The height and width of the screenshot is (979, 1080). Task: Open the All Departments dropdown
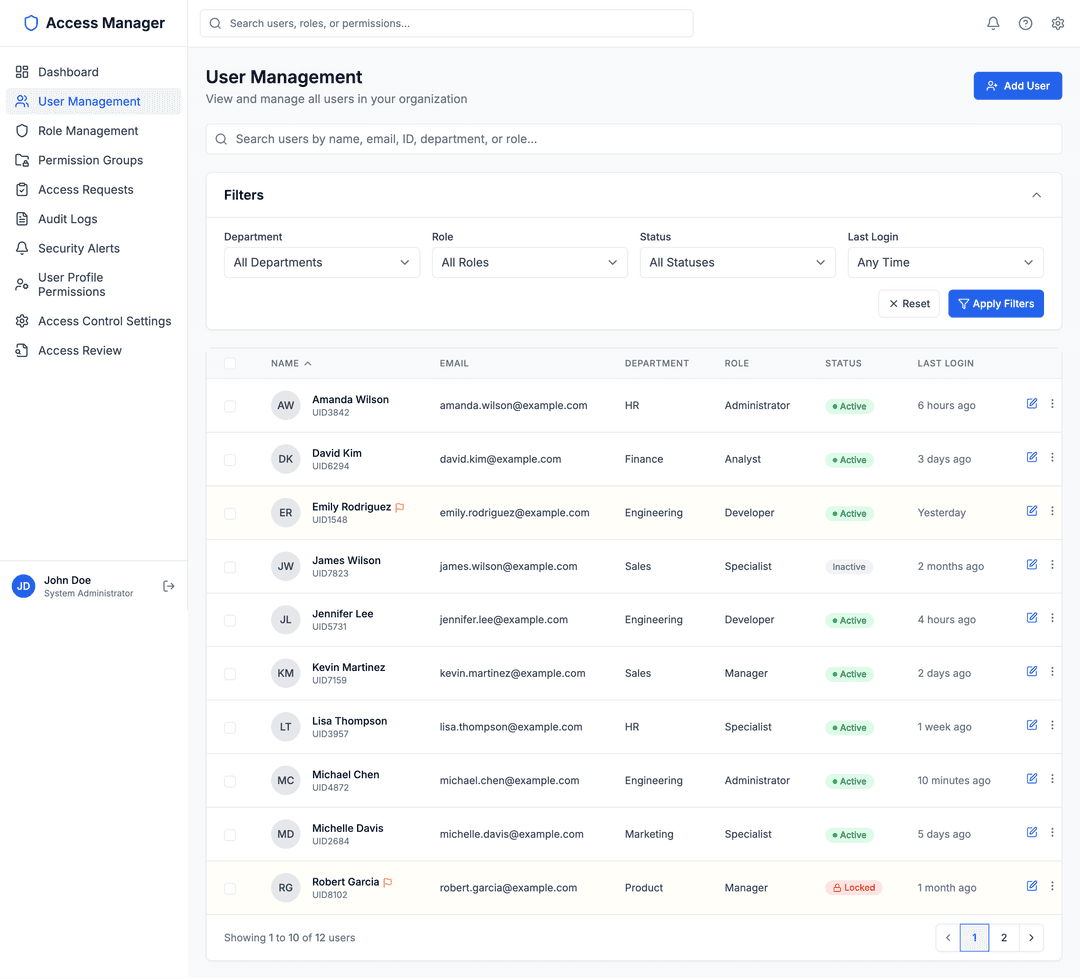321,262
